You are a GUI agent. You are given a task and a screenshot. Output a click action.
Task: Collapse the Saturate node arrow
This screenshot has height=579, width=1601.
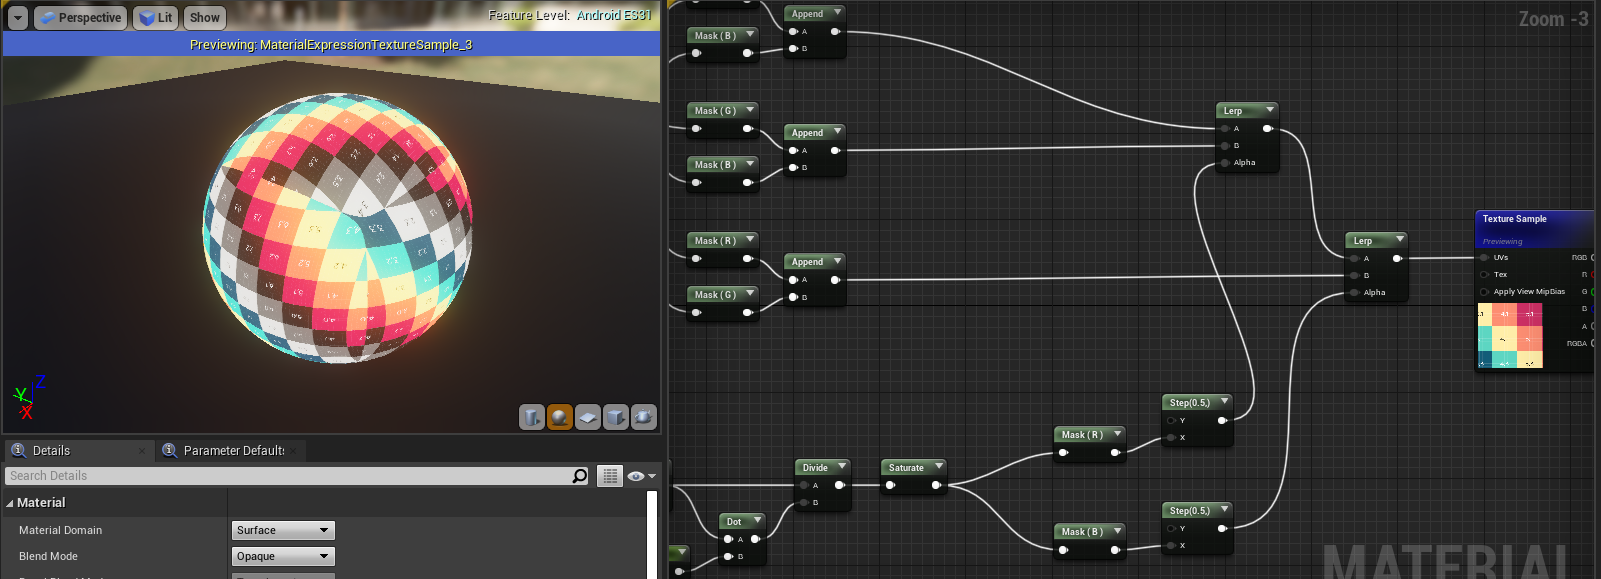click(x=939, y=467)
